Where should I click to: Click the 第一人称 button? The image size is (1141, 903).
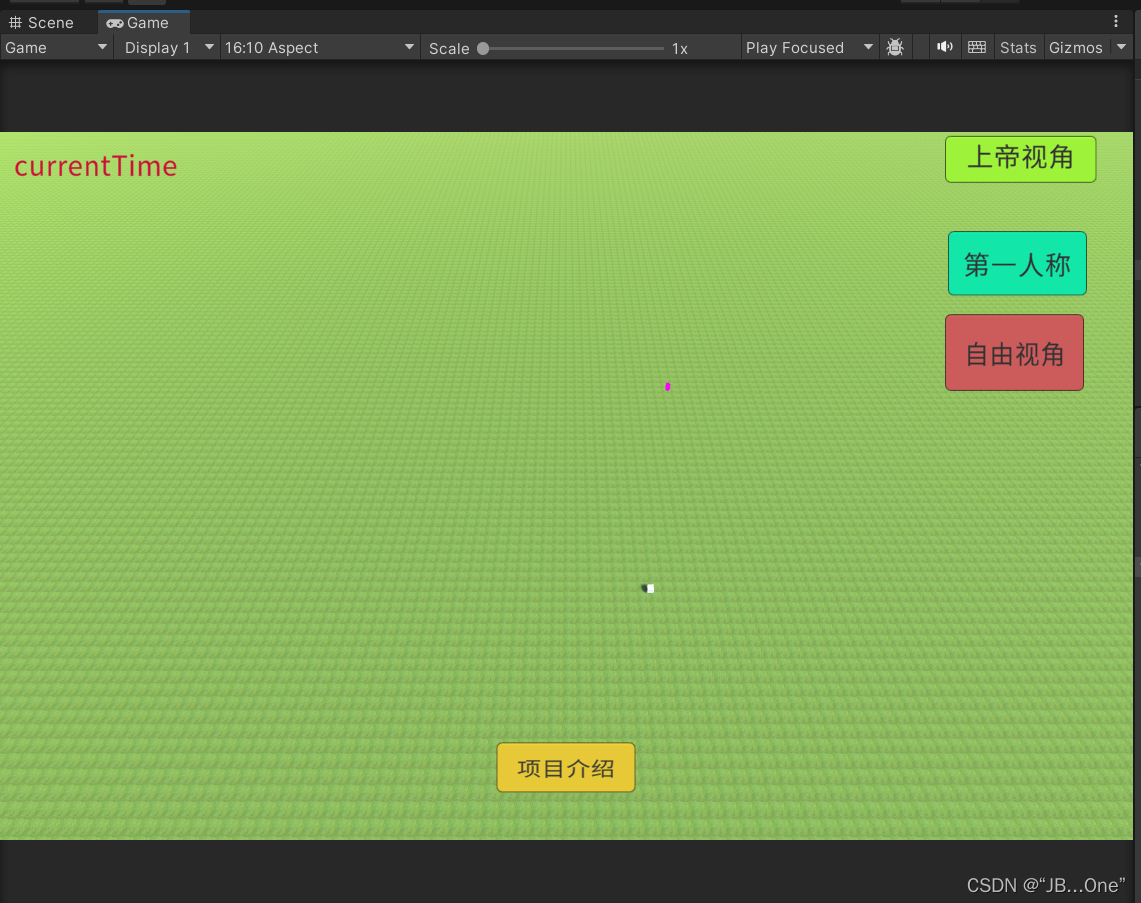(1017, 263)
